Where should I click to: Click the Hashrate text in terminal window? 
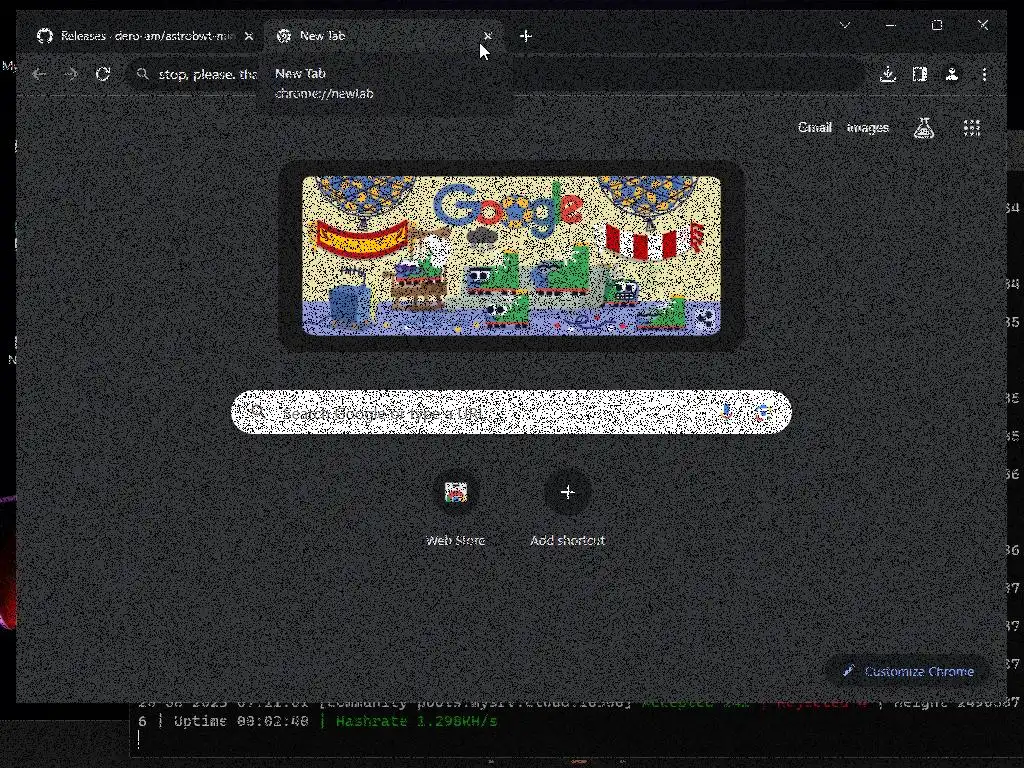pos(416,722)
